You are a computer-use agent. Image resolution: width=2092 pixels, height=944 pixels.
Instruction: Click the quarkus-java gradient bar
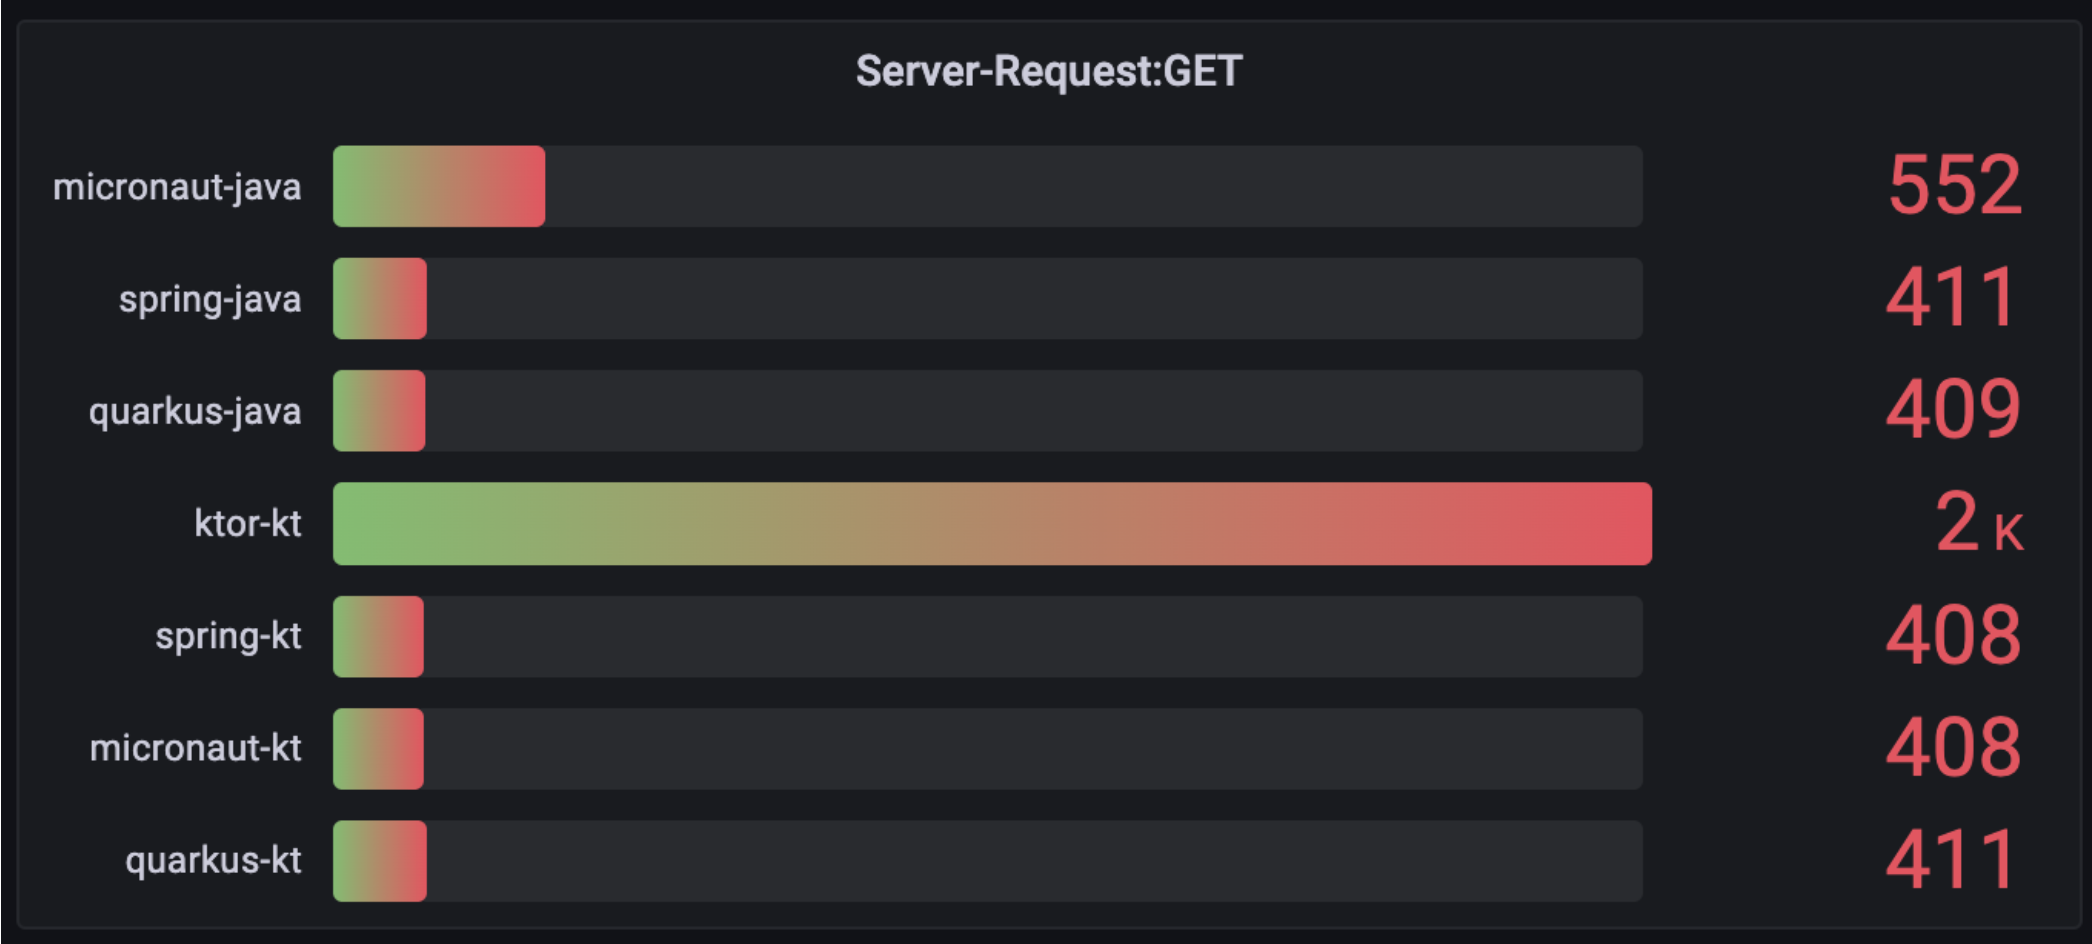379,411
